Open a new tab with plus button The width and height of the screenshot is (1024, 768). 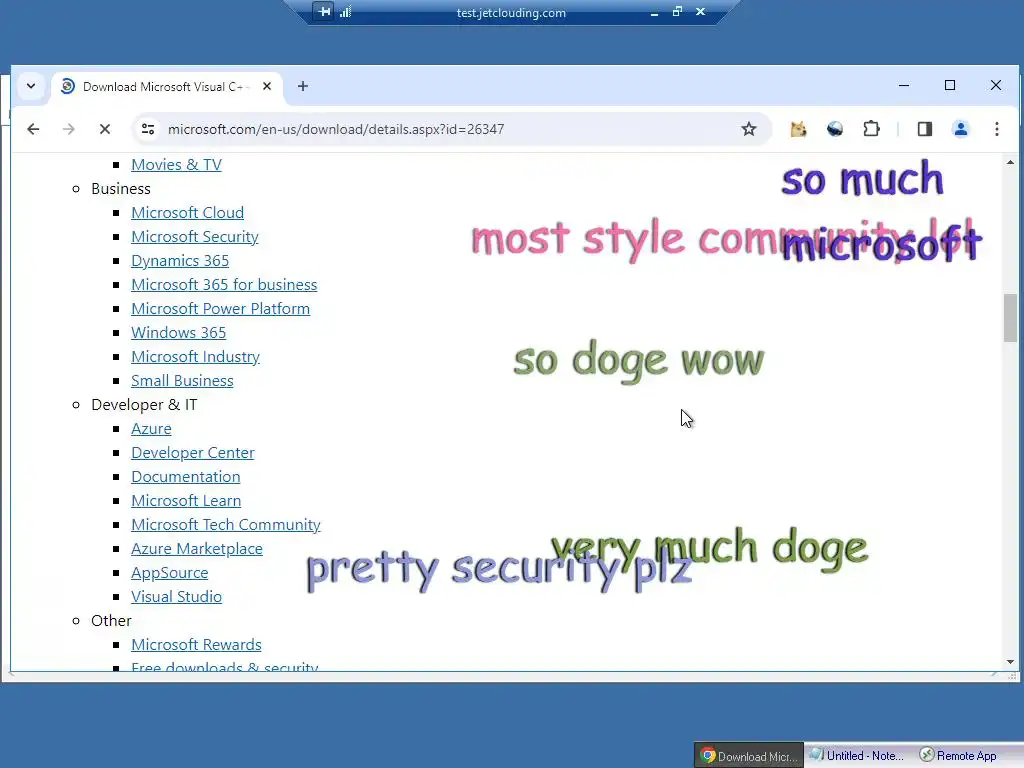pos(303,86)
